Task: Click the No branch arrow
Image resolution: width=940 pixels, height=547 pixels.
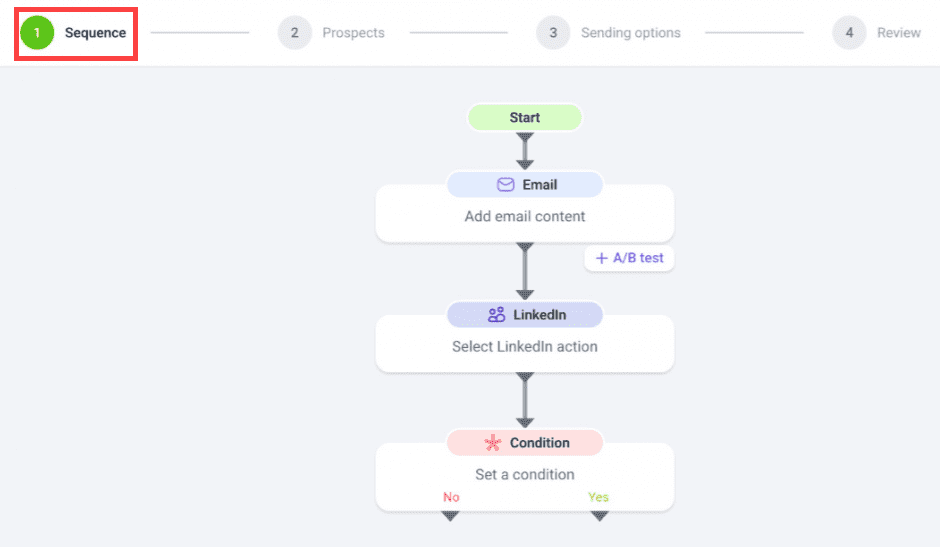Action: (x=450, y=516)
